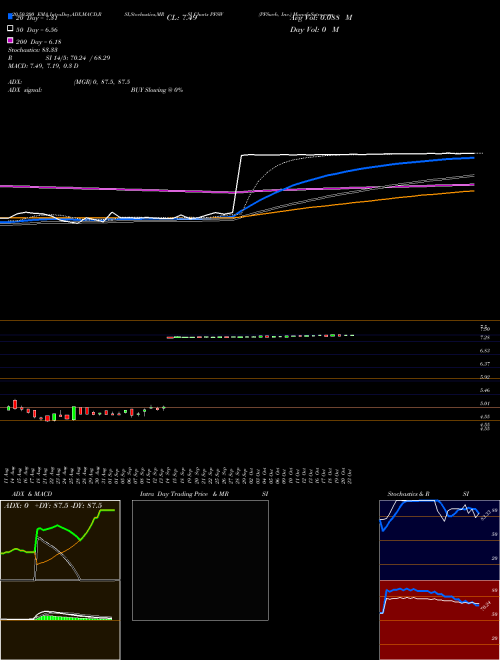500x660 pixels.
Task: Click the '(MGR) 0, 87.5, 87.5' ADX values
Action: point(102,82)
